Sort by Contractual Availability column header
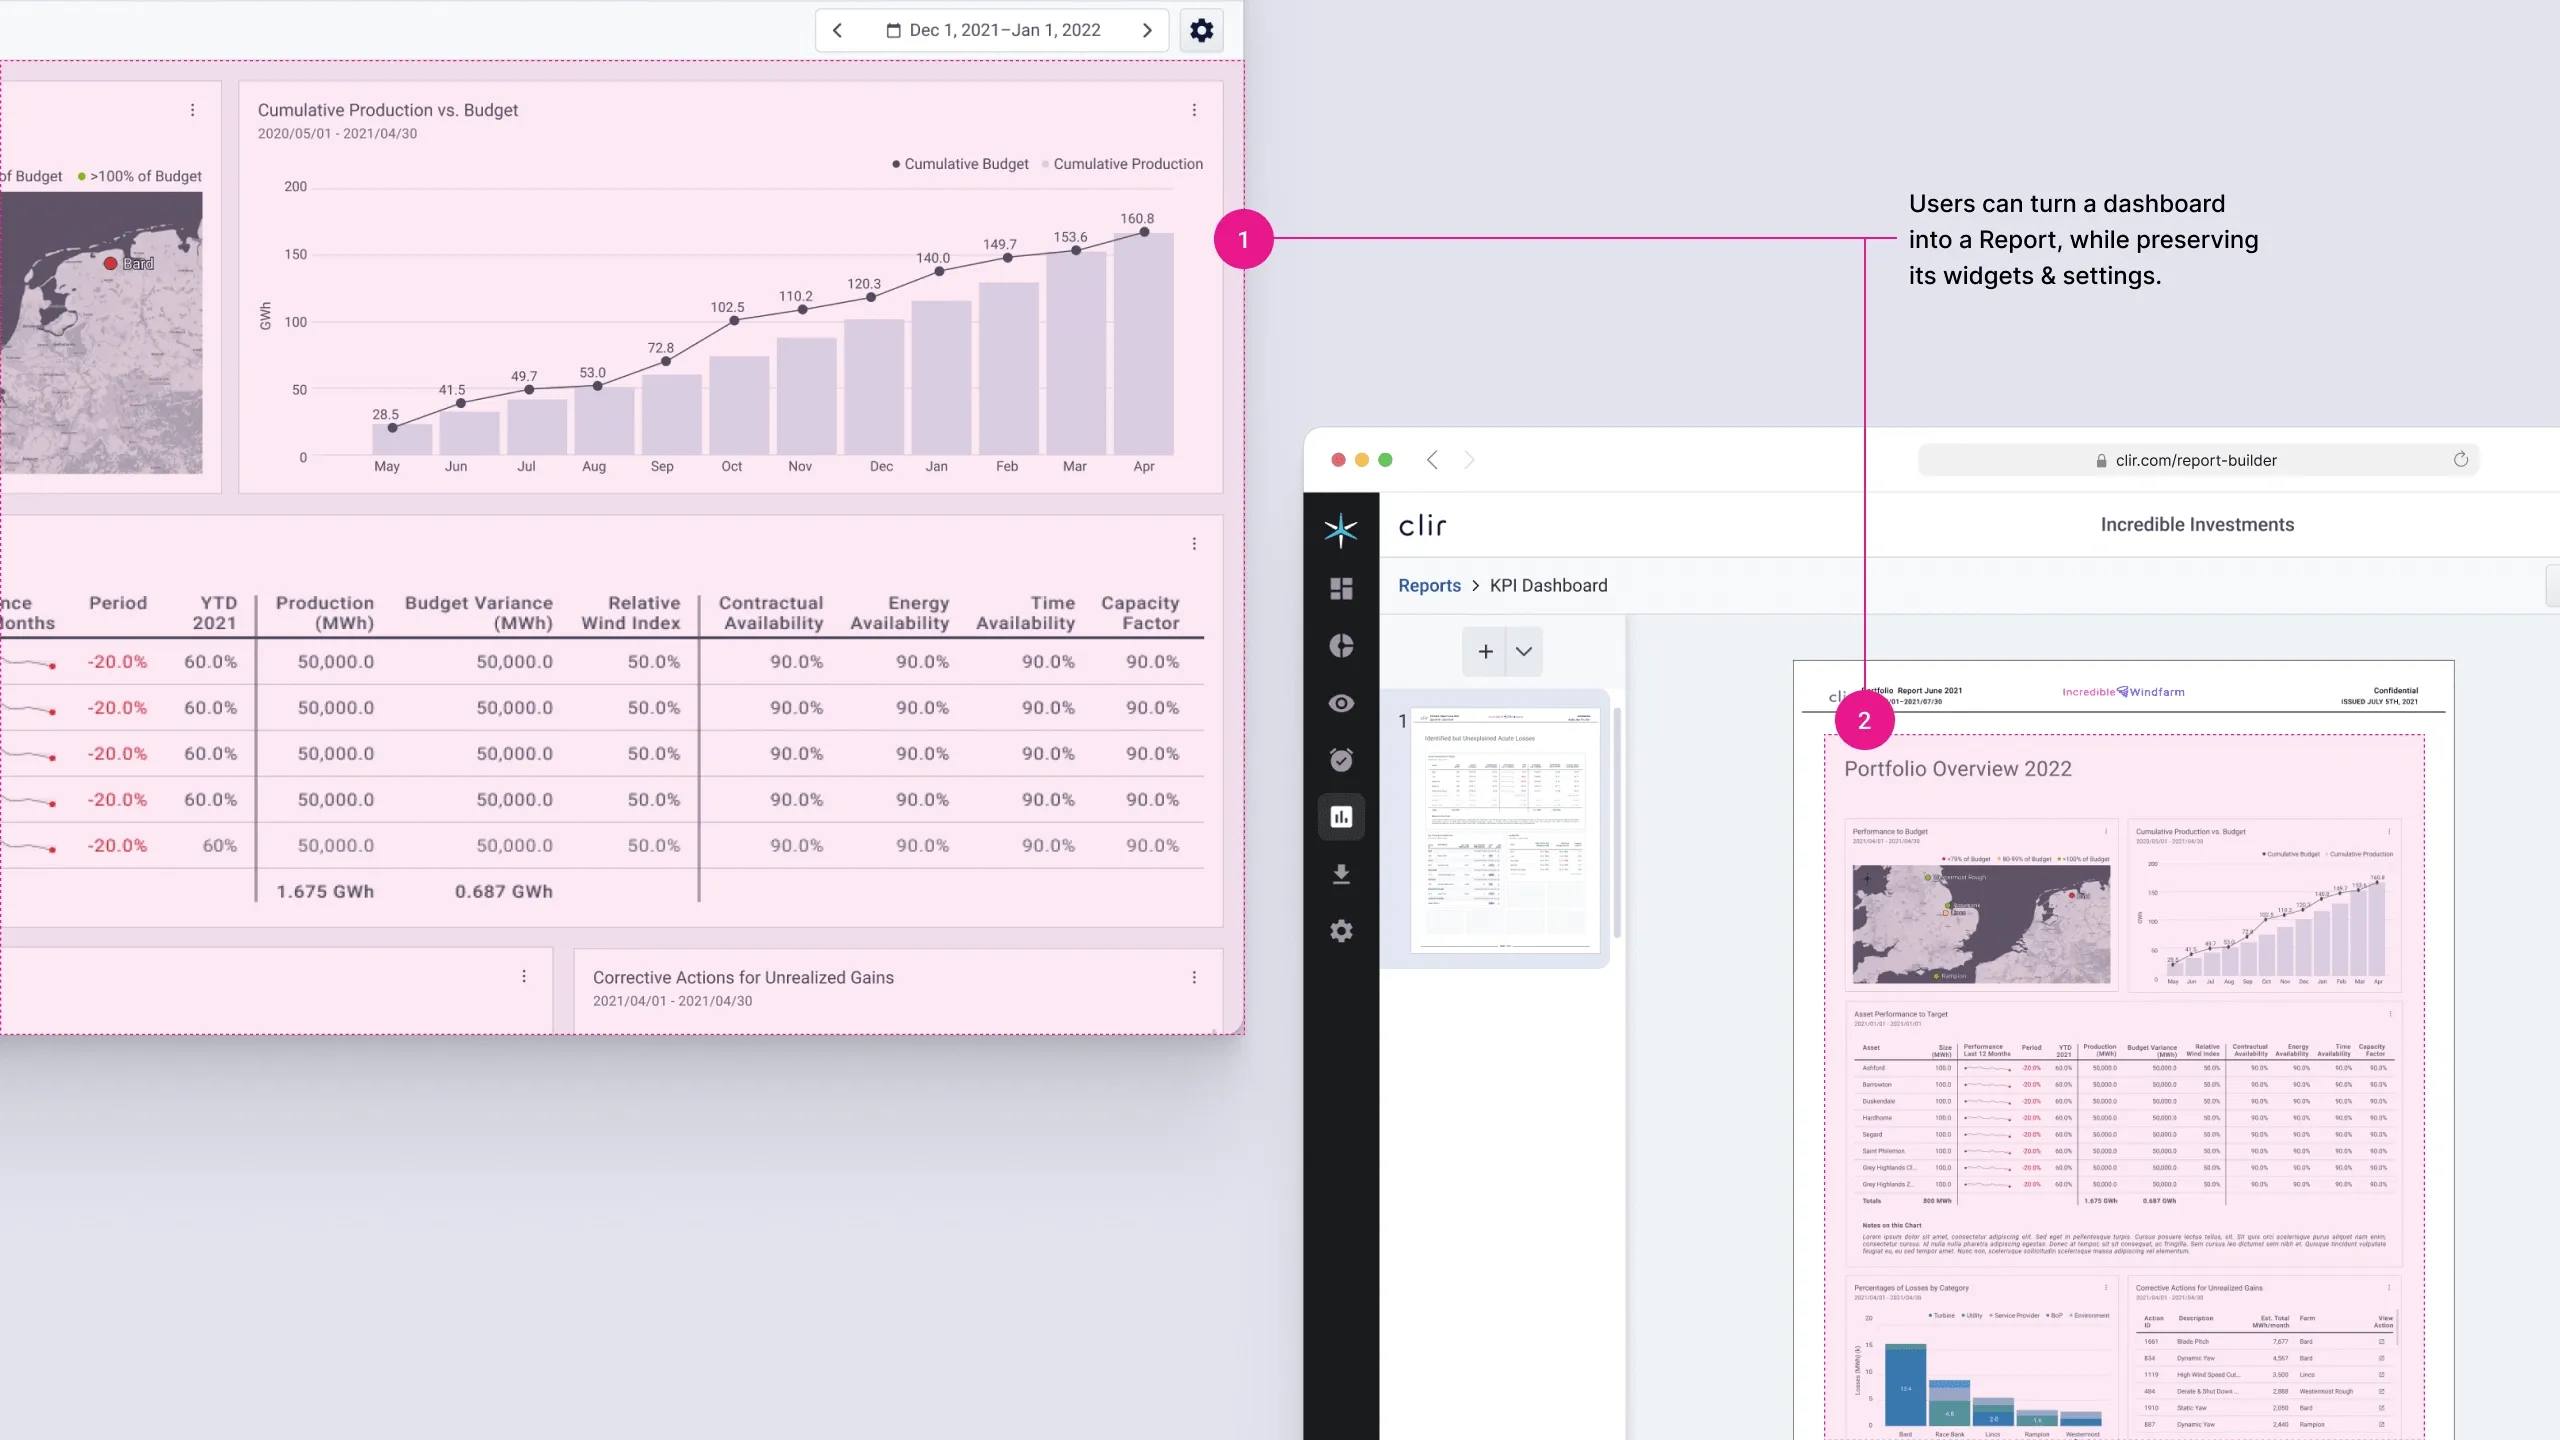This screenshot has width=2560, height=1440. (x=771, y=612)
